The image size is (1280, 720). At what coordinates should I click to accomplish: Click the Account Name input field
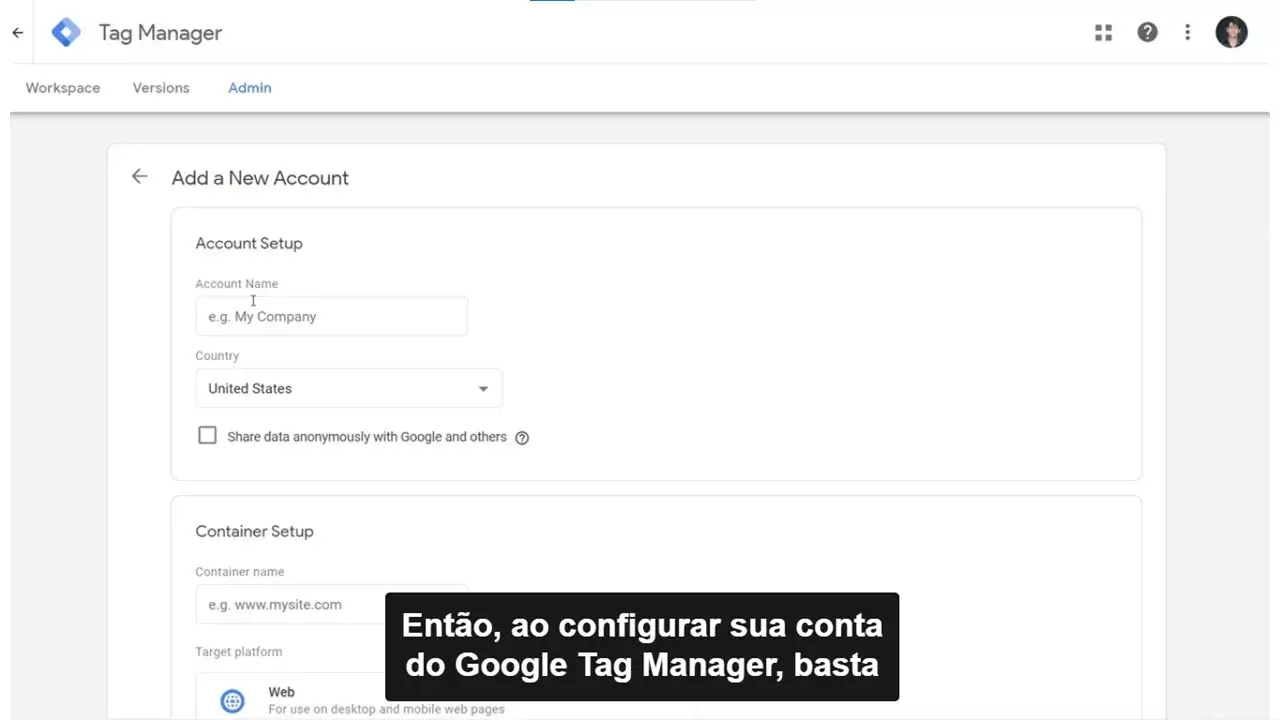(x=331, y=316)
